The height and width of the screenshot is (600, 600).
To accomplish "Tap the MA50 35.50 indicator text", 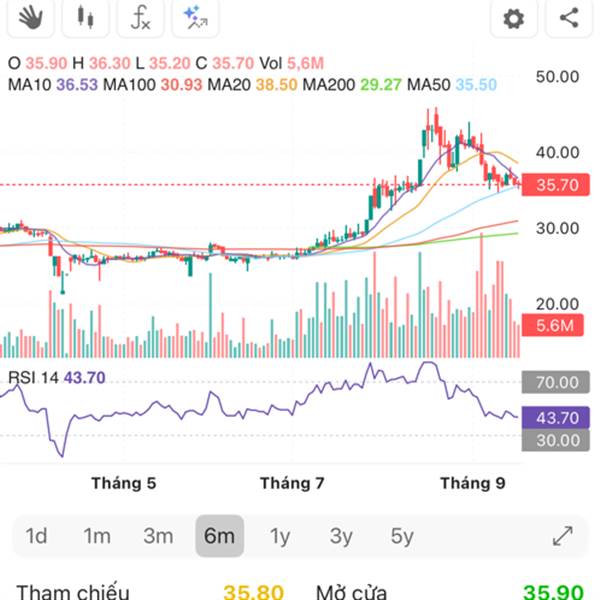I will pyautogui.click(x=452, y=85).
